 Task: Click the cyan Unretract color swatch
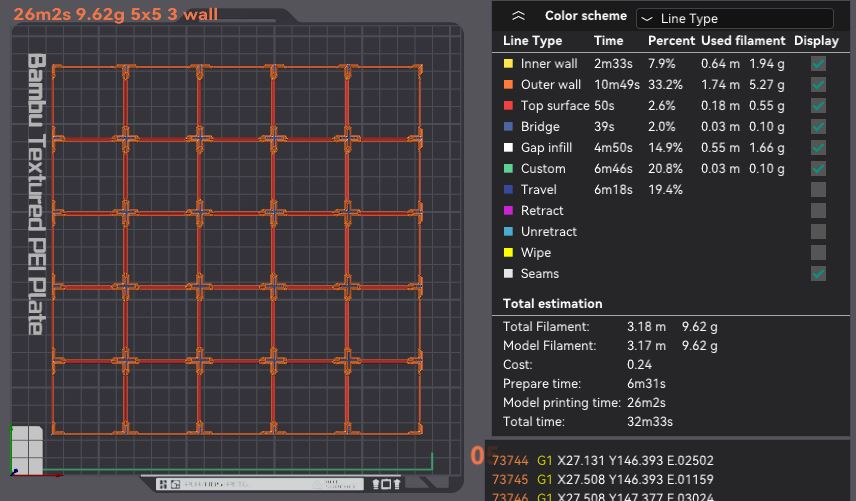coord(508,232)
